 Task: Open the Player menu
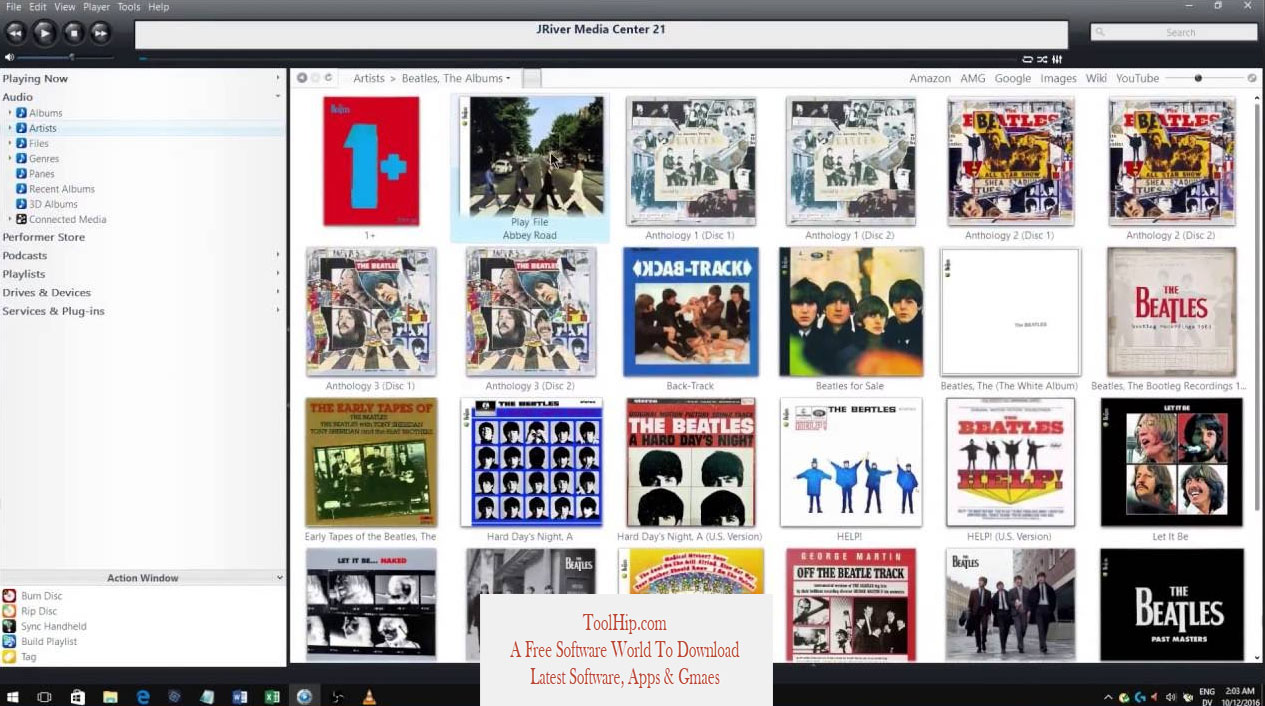(97, 7)
